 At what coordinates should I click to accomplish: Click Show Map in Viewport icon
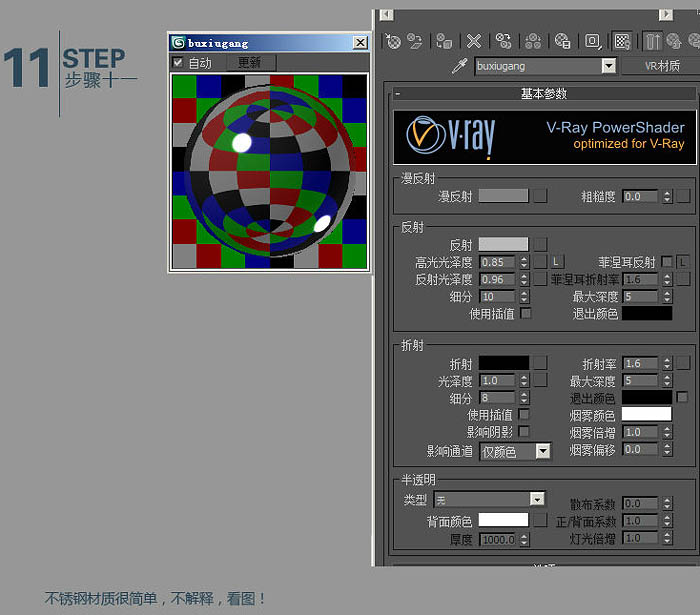click(622, 42)
